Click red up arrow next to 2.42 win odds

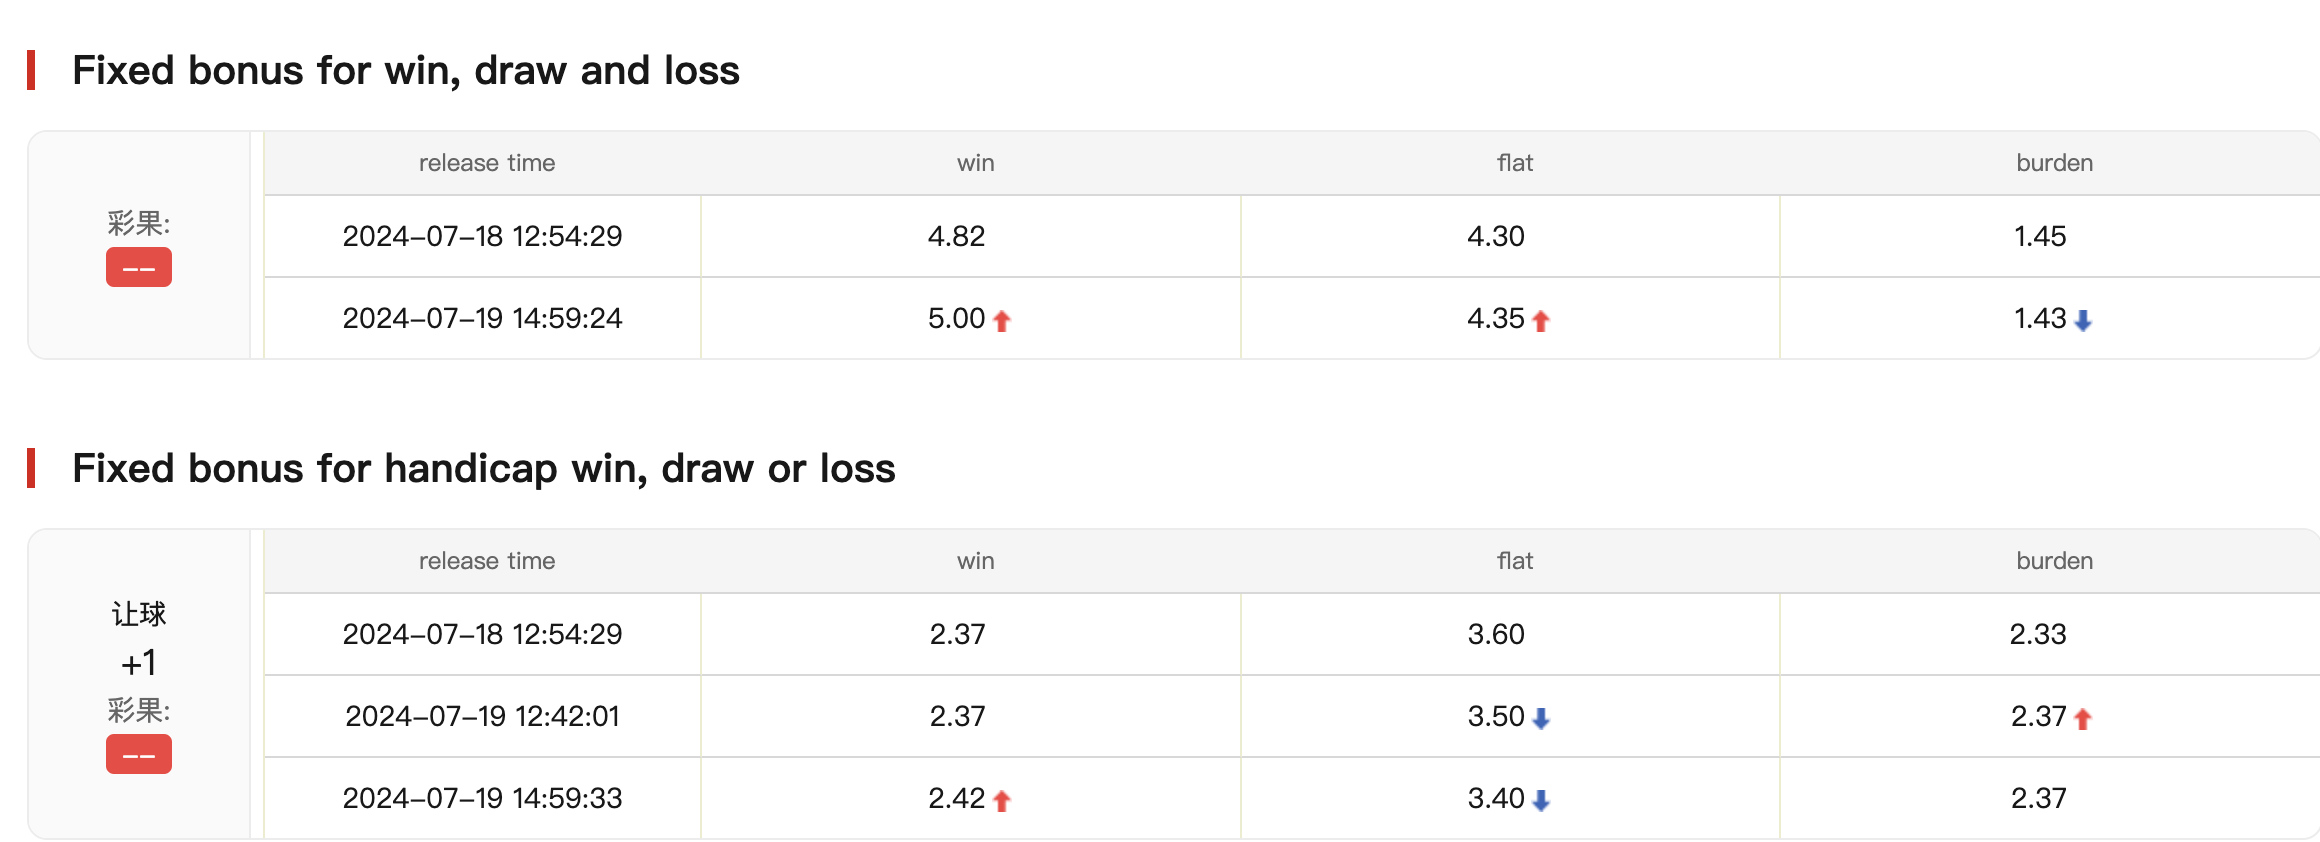tap(1002, 800)
